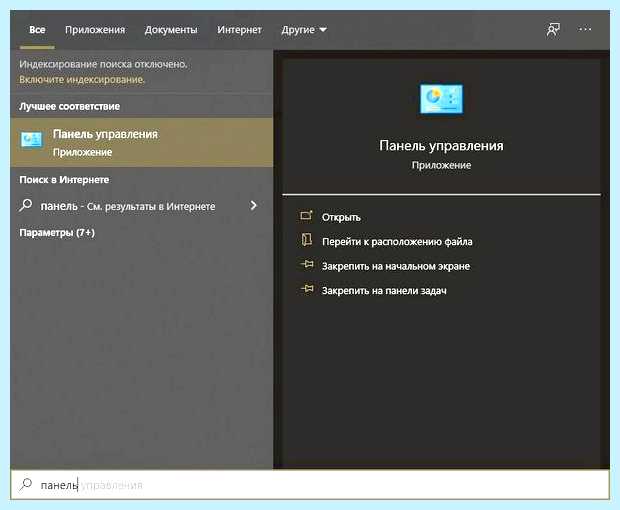Switch to the Все tab
Image resolution: width=620 pixels, height=510 pixels.
(x=37, y=30)
